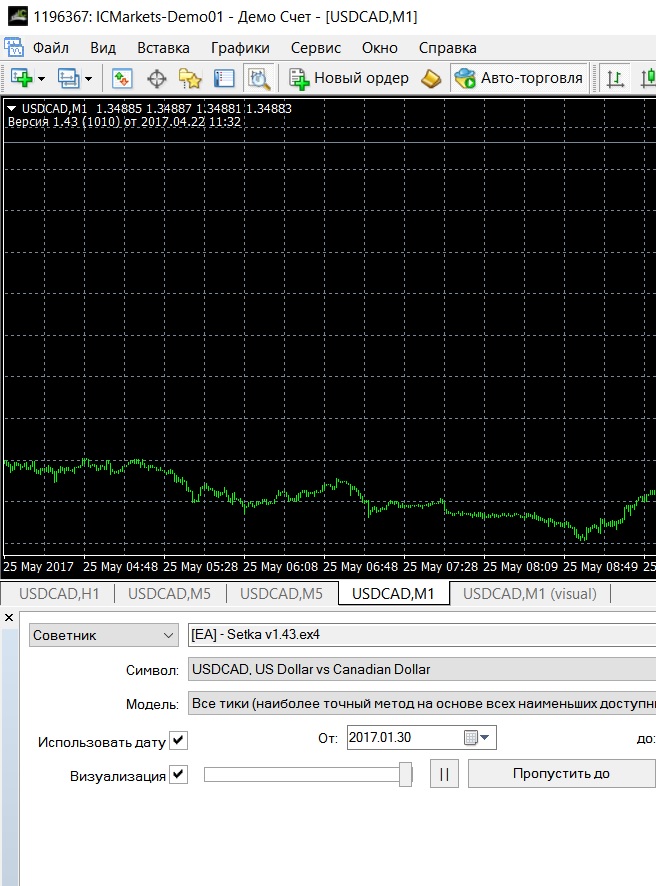Toggle the Визуализация checkbox
The width and height of the screenshot is (656, 886).
click(x=179, y=774)
